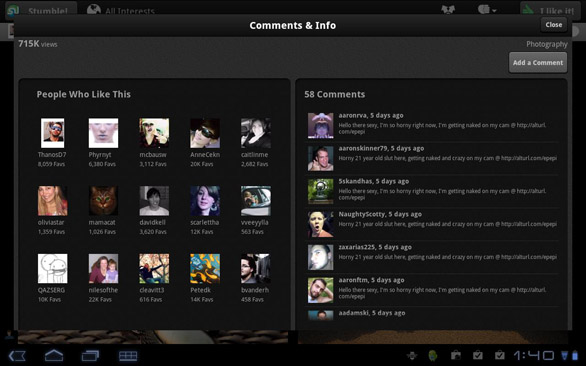The height and width of the screenshot is (366, 586).
Task: Open nilesofthe's profile photo
Action: click(103, 268)
